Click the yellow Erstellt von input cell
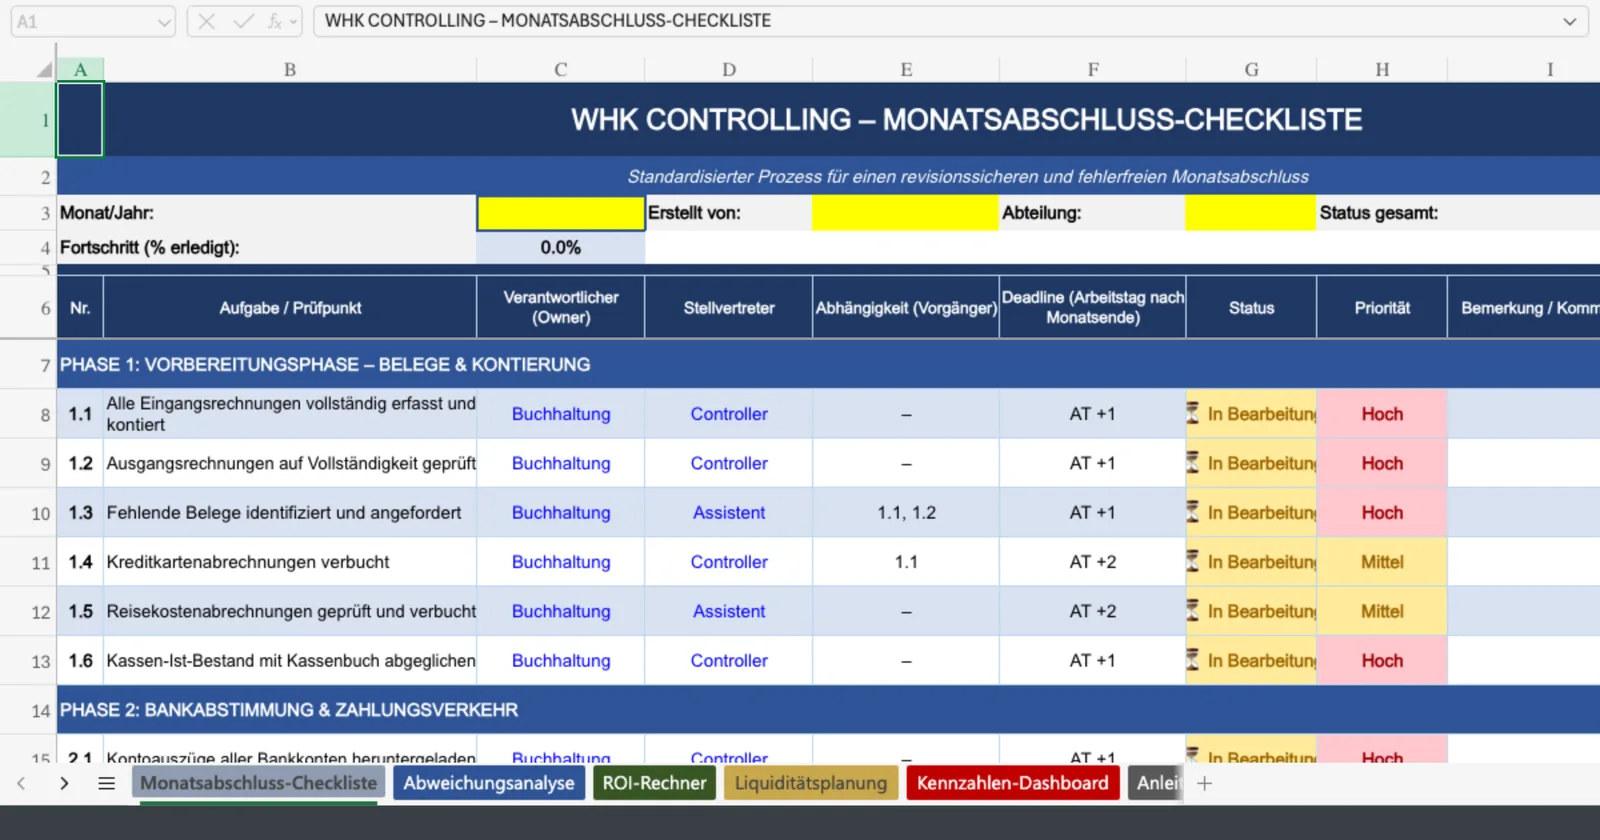This screenshot has height=840, width=1600. (x=905, y=213)
